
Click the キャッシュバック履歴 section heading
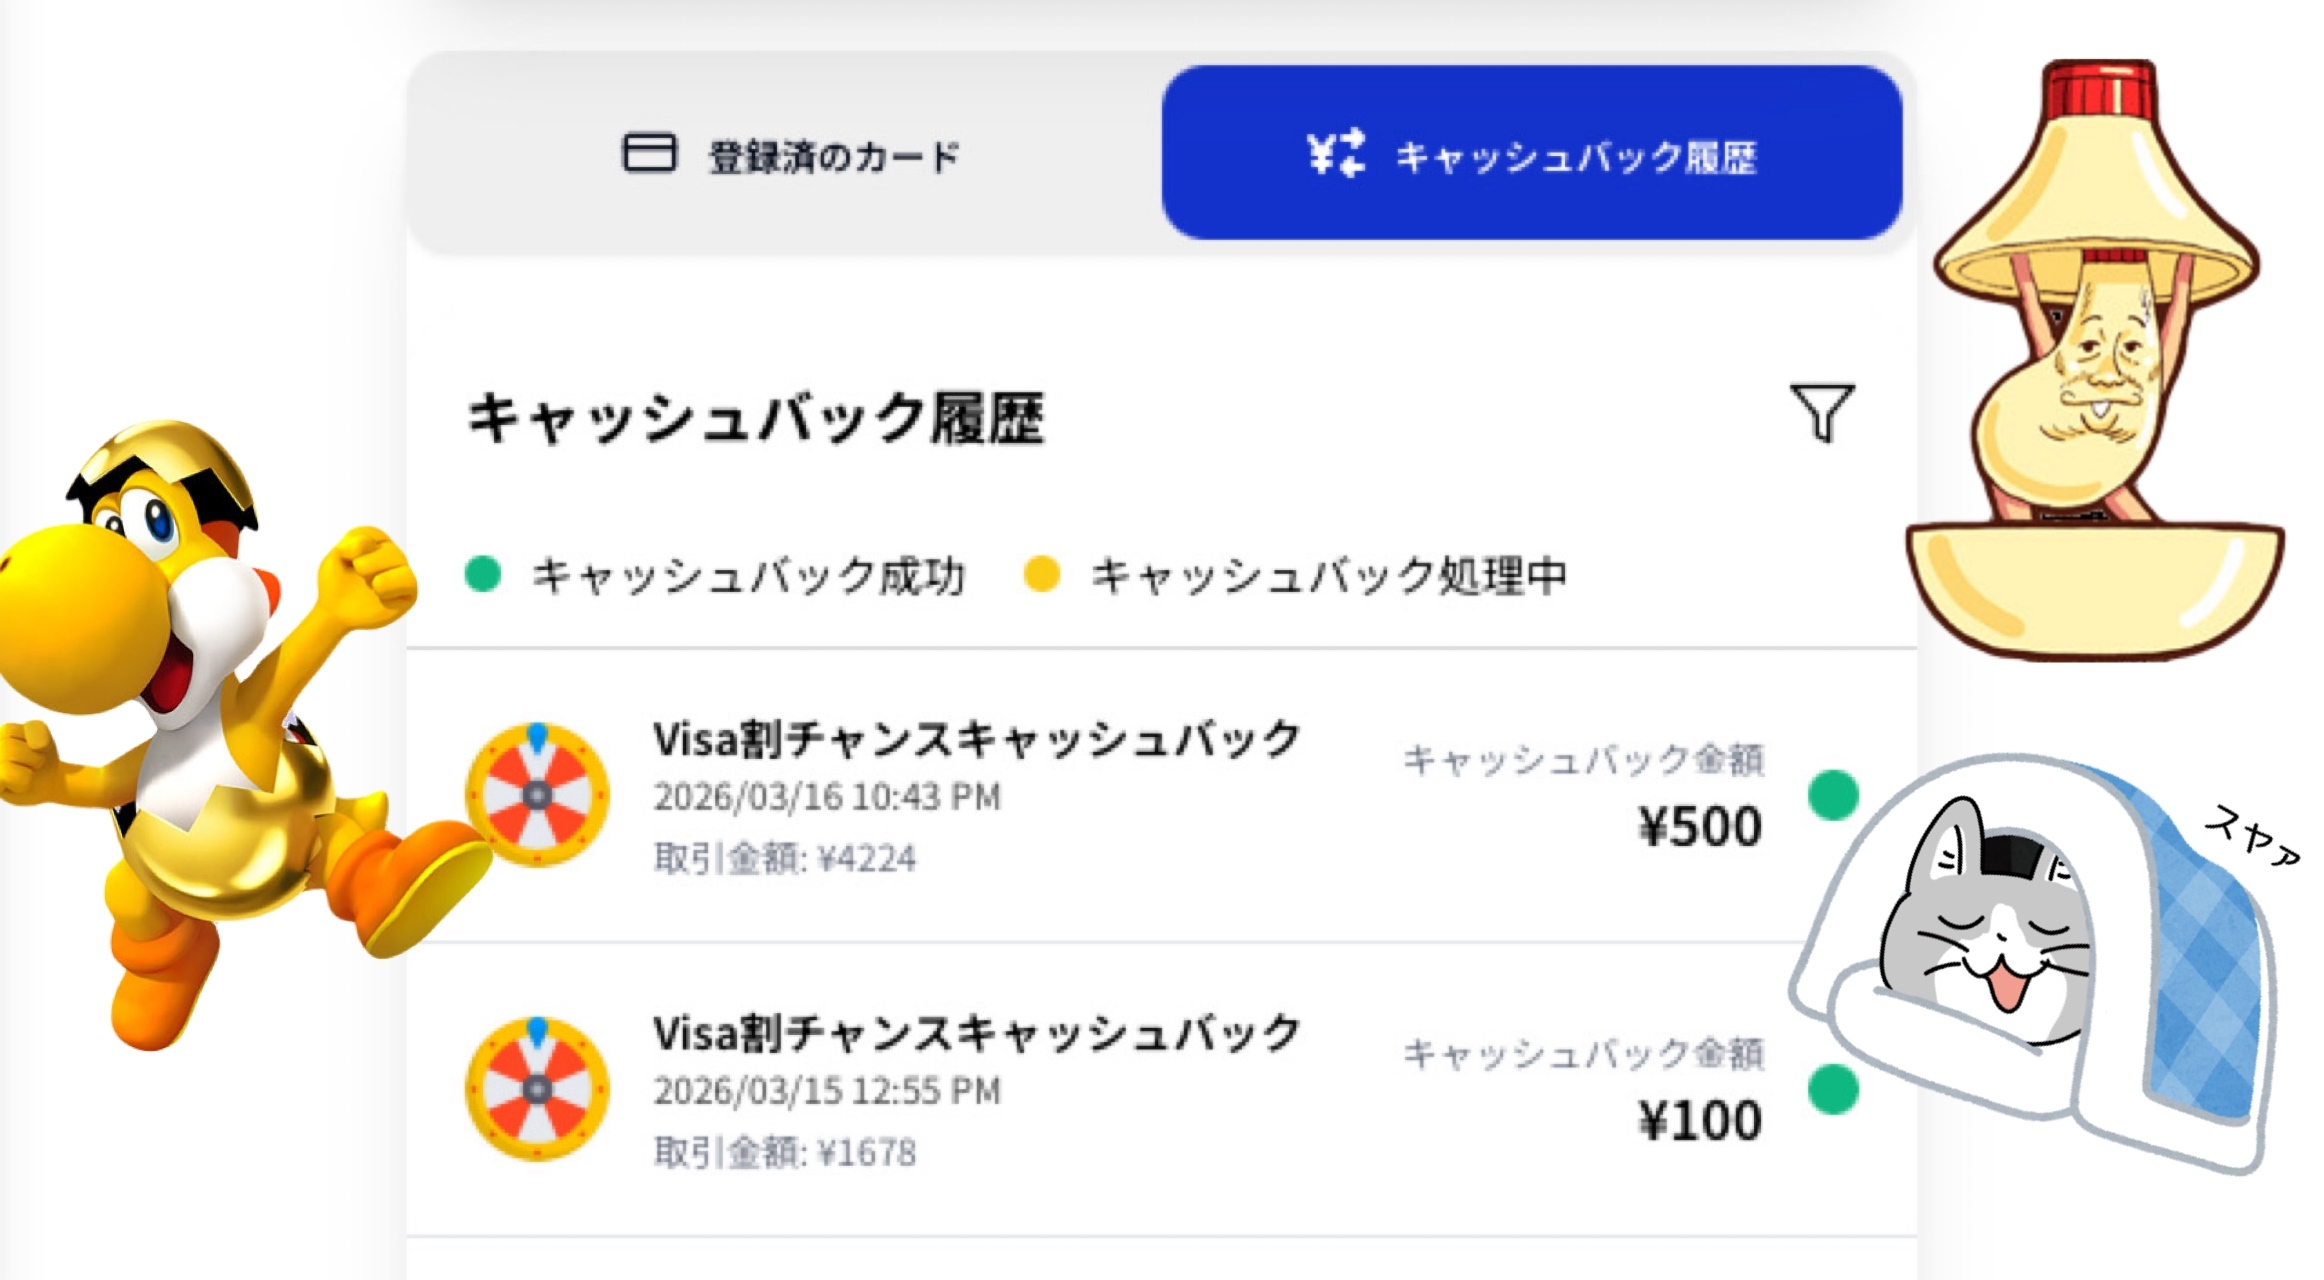(756, 418)
